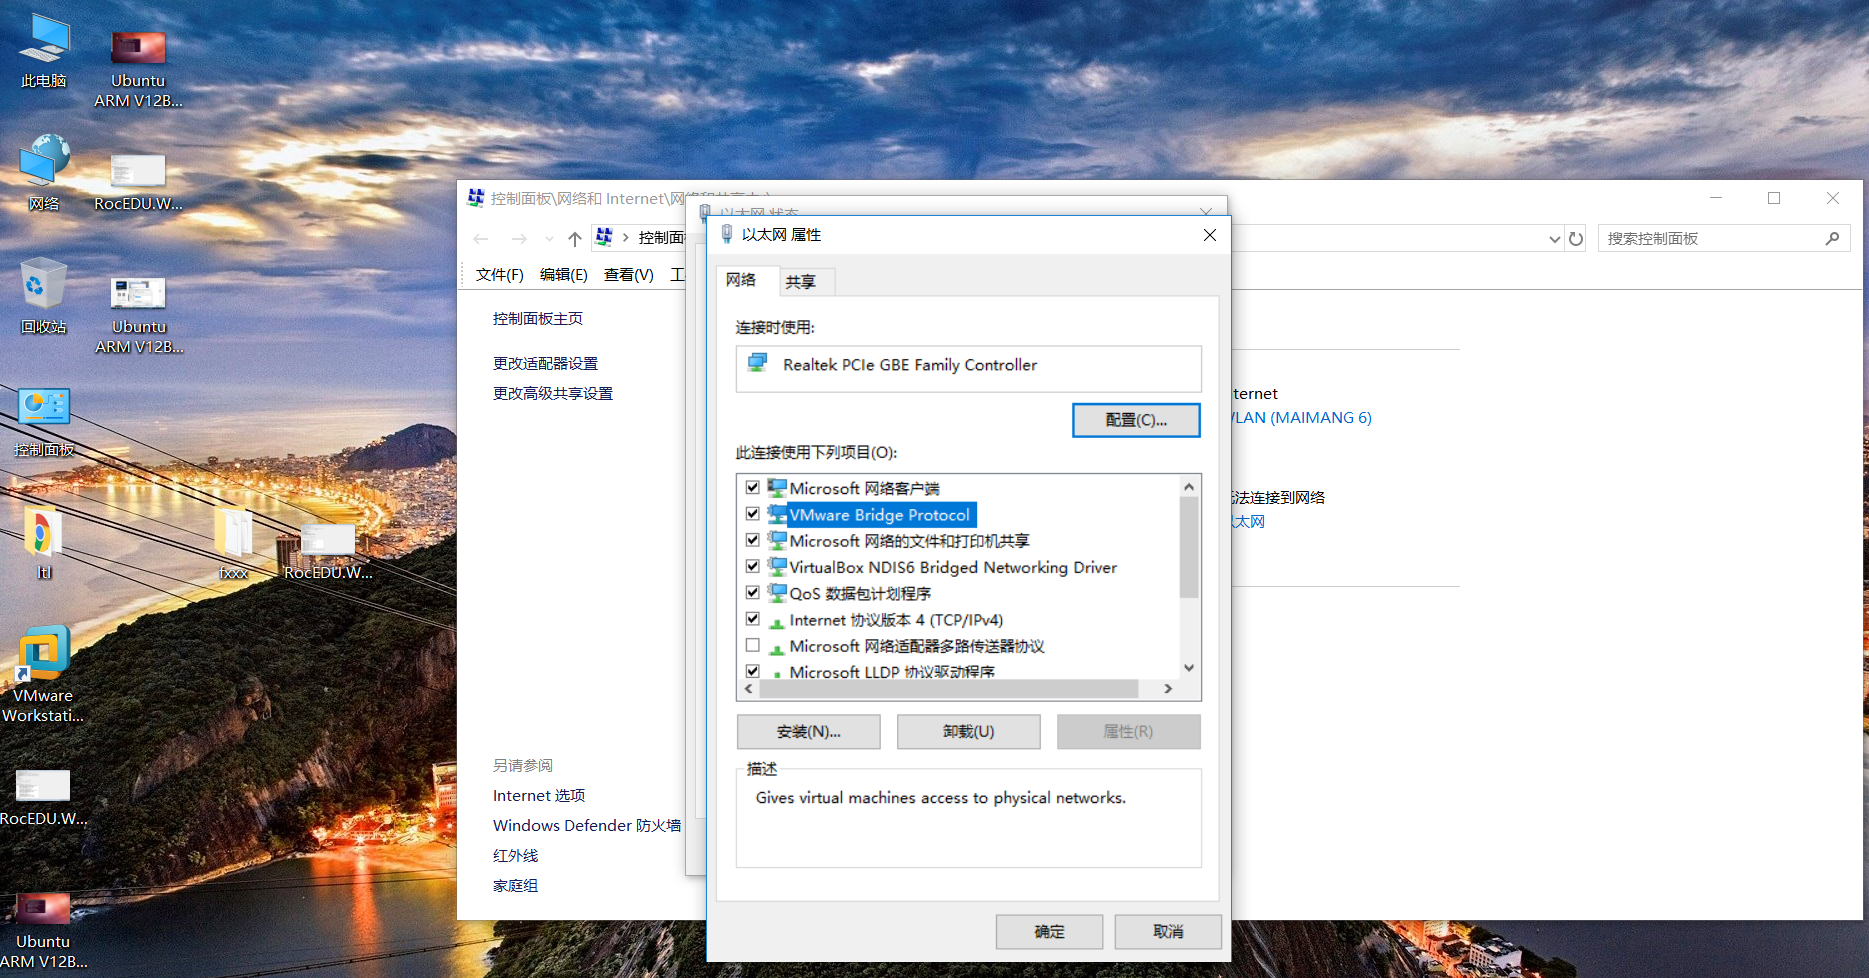
Task: Click the Microsoft 网络客户端 item icon
Action: coord(777,488)
